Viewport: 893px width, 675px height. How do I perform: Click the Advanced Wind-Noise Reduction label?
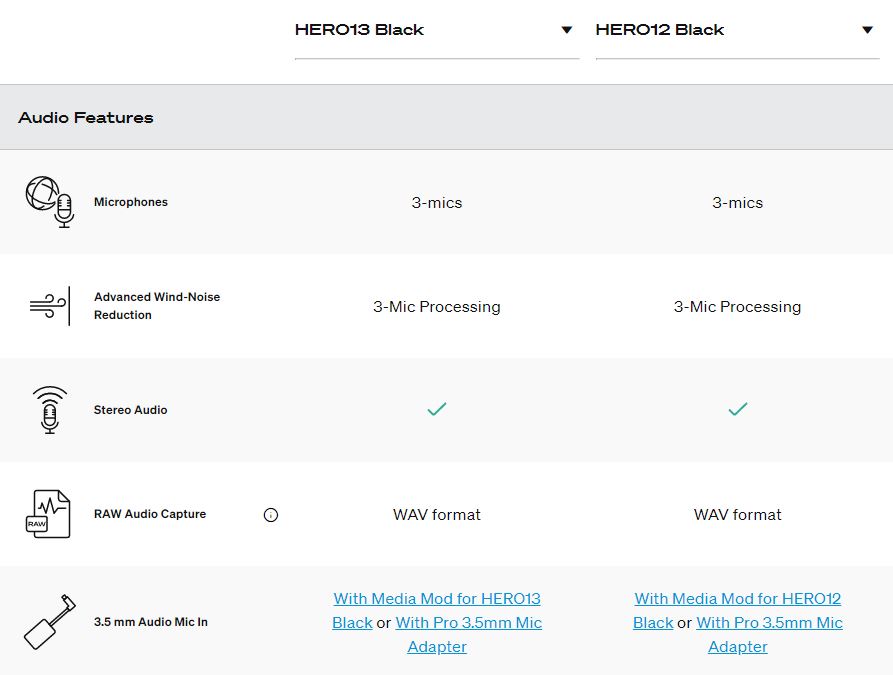pos(157,306)
